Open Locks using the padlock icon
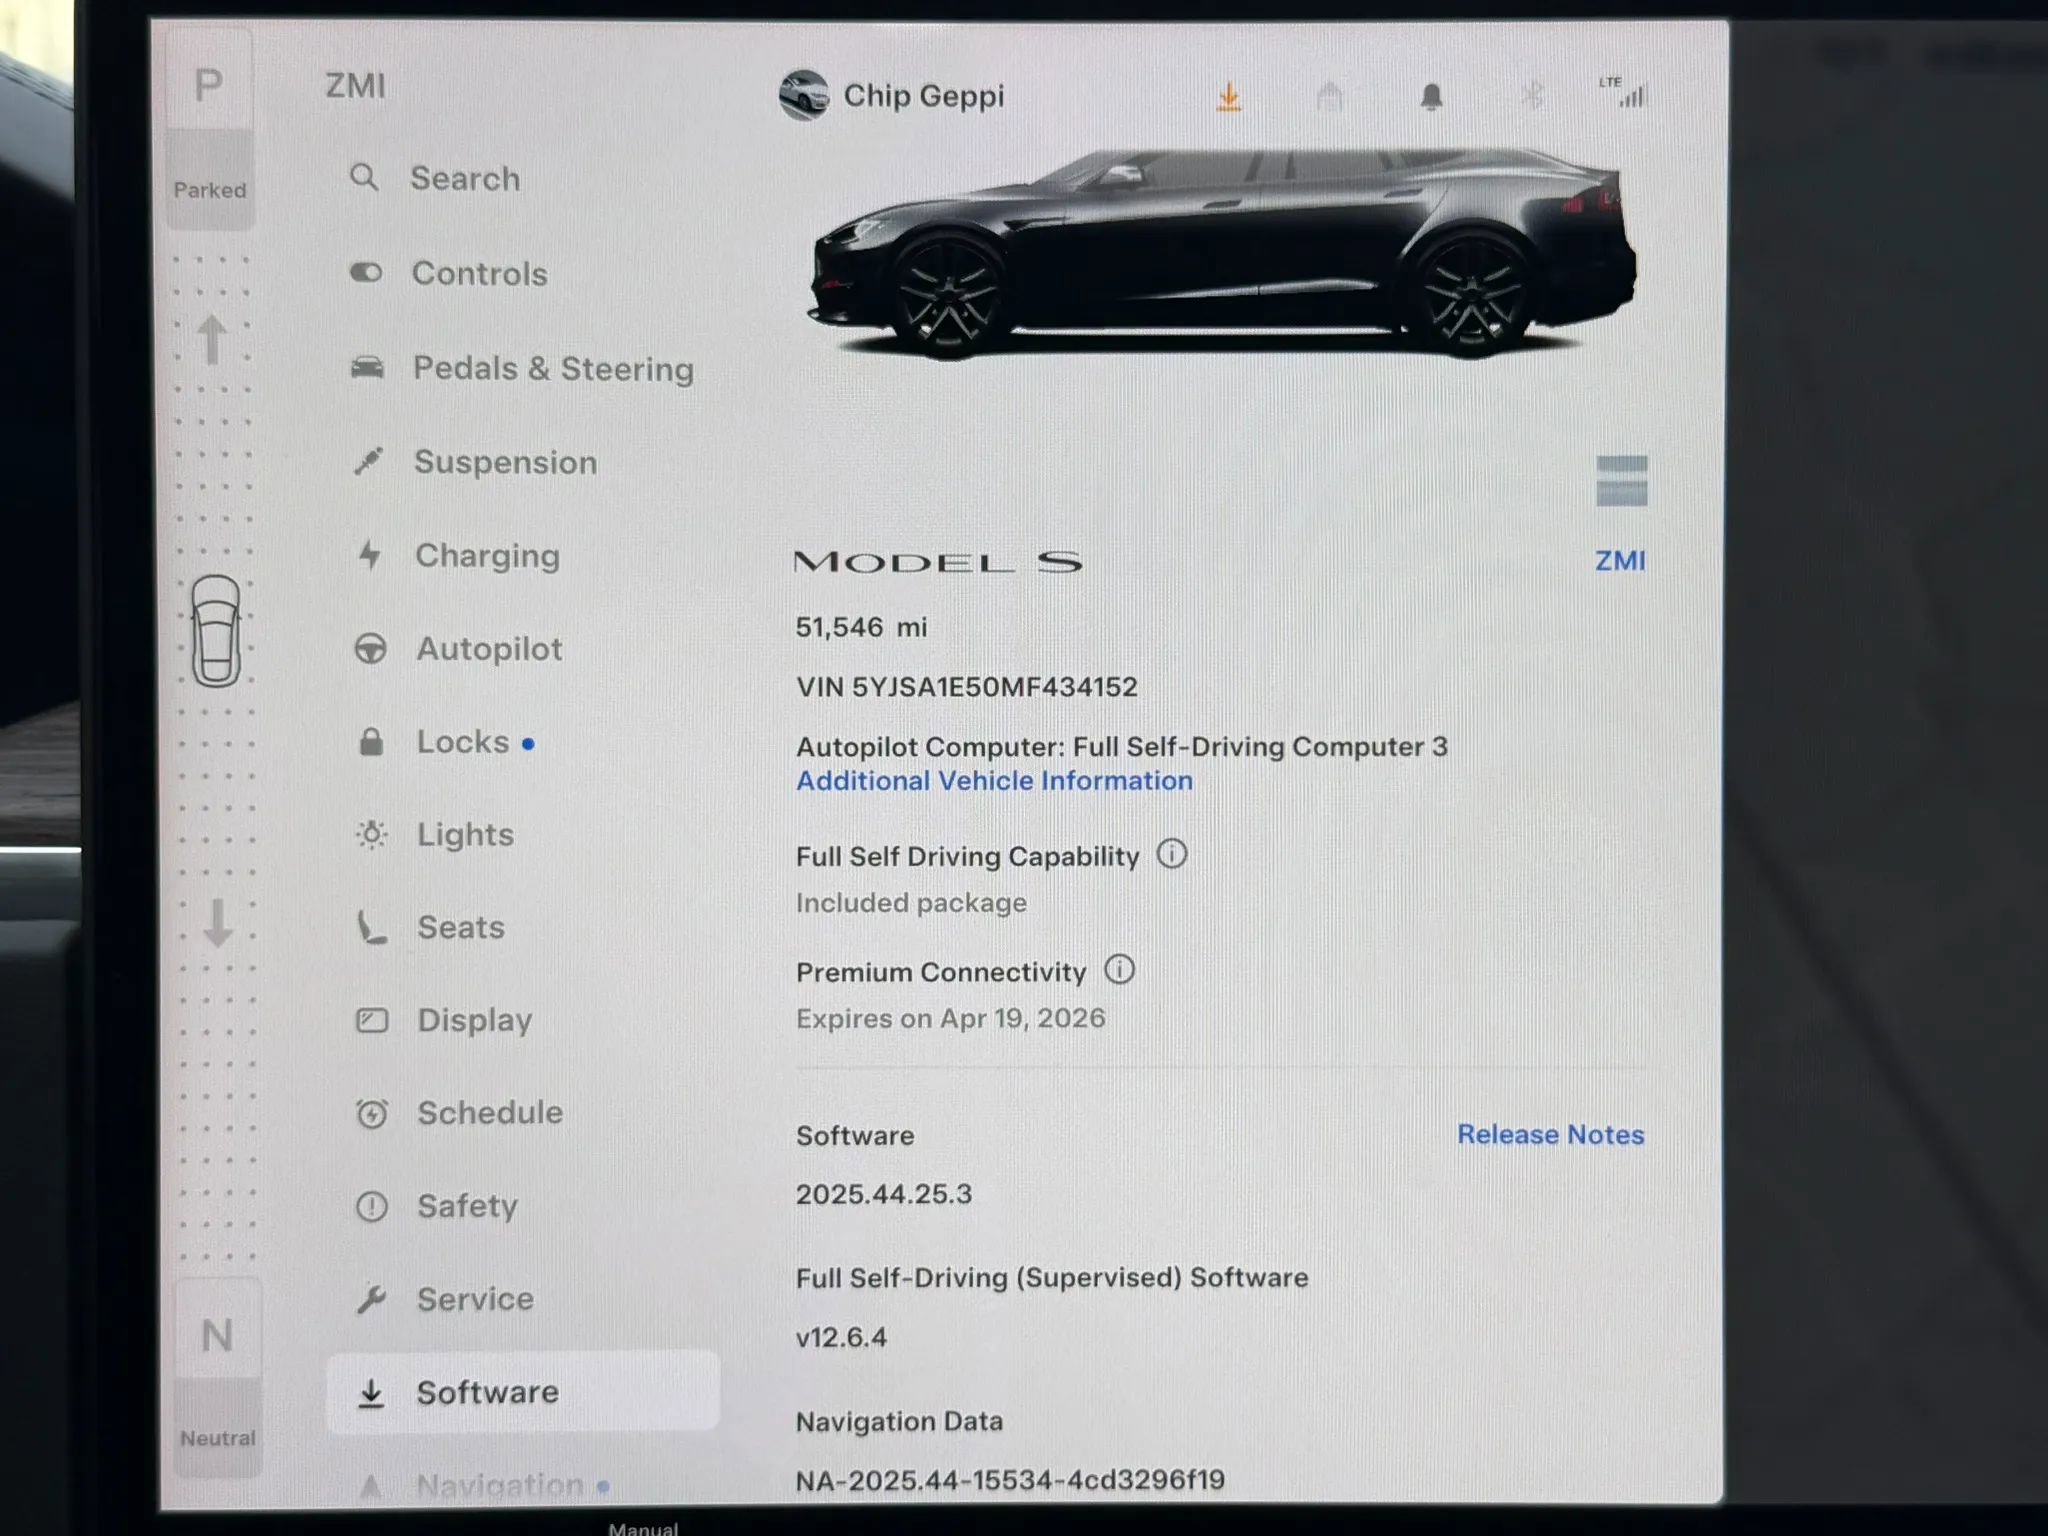Image resolution: width=2048 pixels, height=1536 pixels. pyautogui.click(x=370, y=741)
